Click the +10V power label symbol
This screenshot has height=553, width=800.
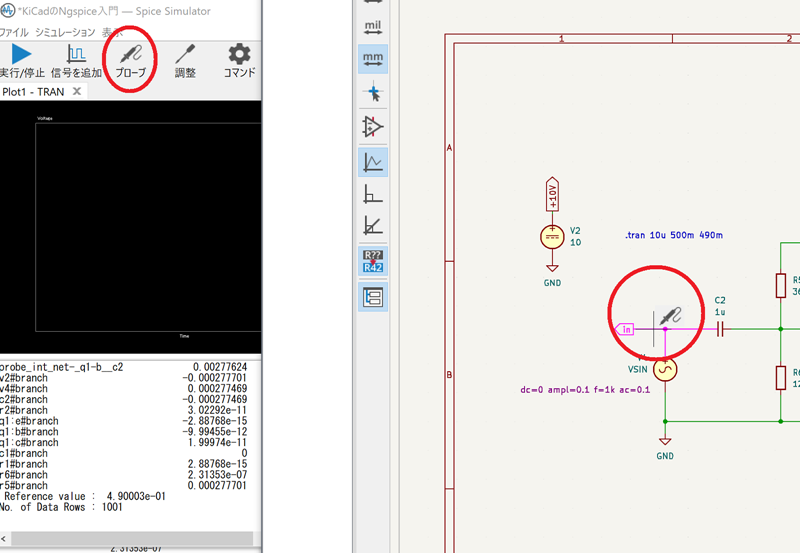552,194
